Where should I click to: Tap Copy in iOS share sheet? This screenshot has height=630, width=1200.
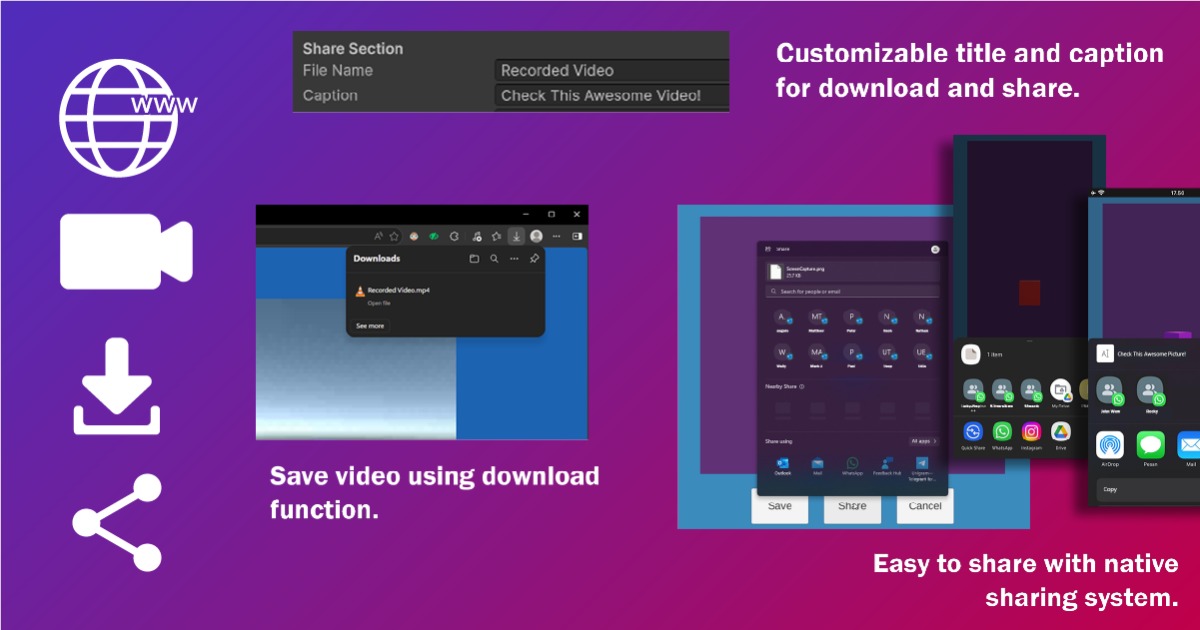pyautogui.click(x=1148, y=490)
